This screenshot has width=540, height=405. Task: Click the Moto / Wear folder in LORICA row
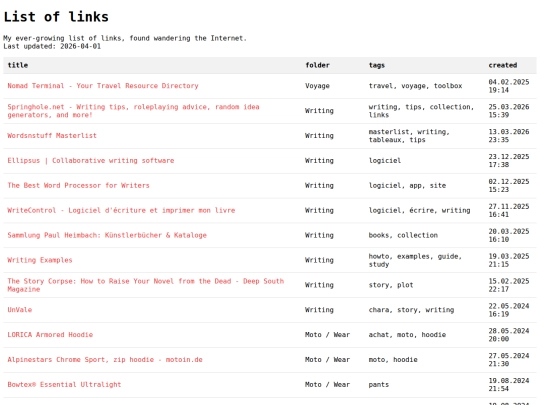pyautogui.click(x=328, y=335)
